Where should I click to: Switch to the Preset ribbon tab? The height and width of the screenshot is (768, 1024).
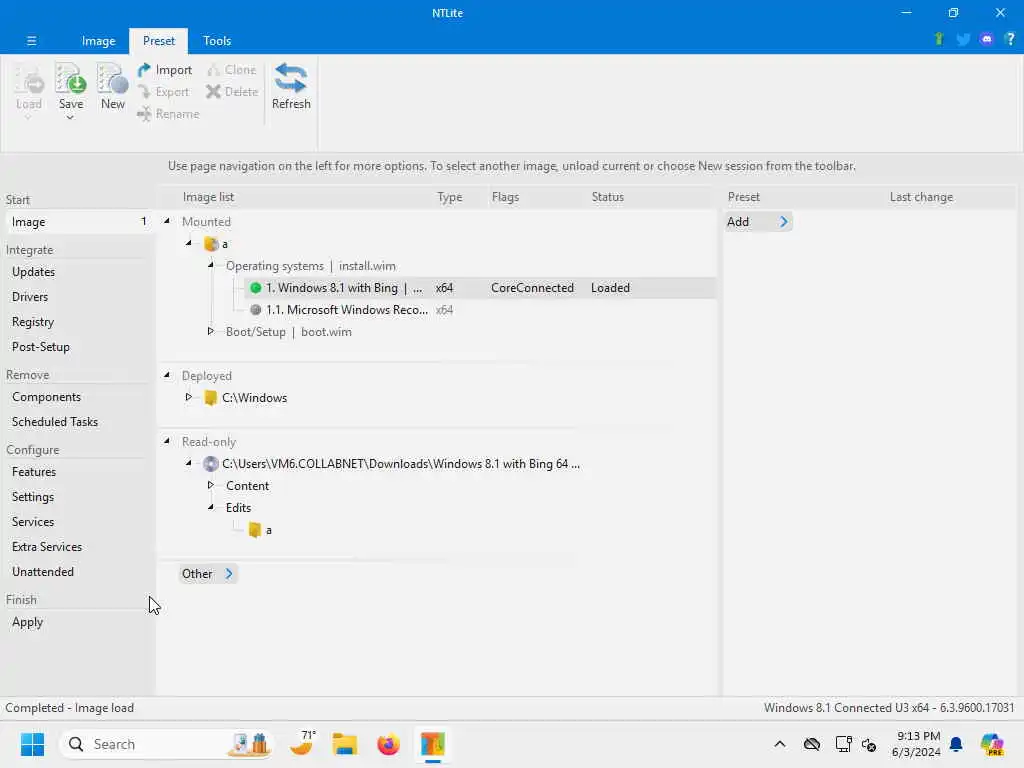pyautogui.click(x=159, y=40)
